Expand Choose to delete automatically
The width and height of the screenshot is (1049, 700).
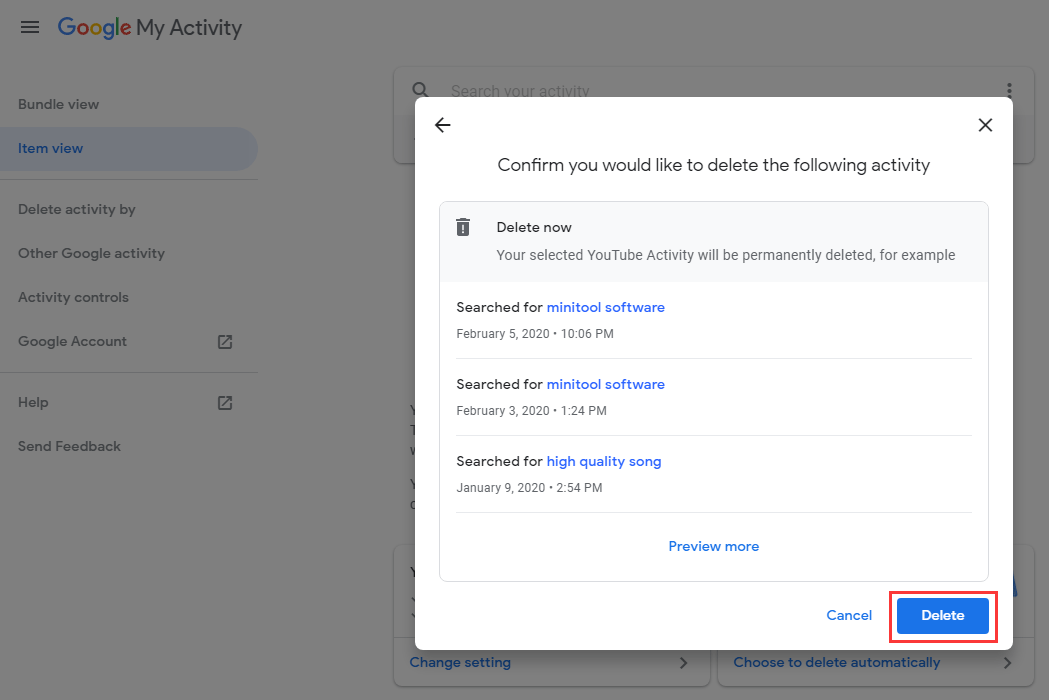coord(836,662)
